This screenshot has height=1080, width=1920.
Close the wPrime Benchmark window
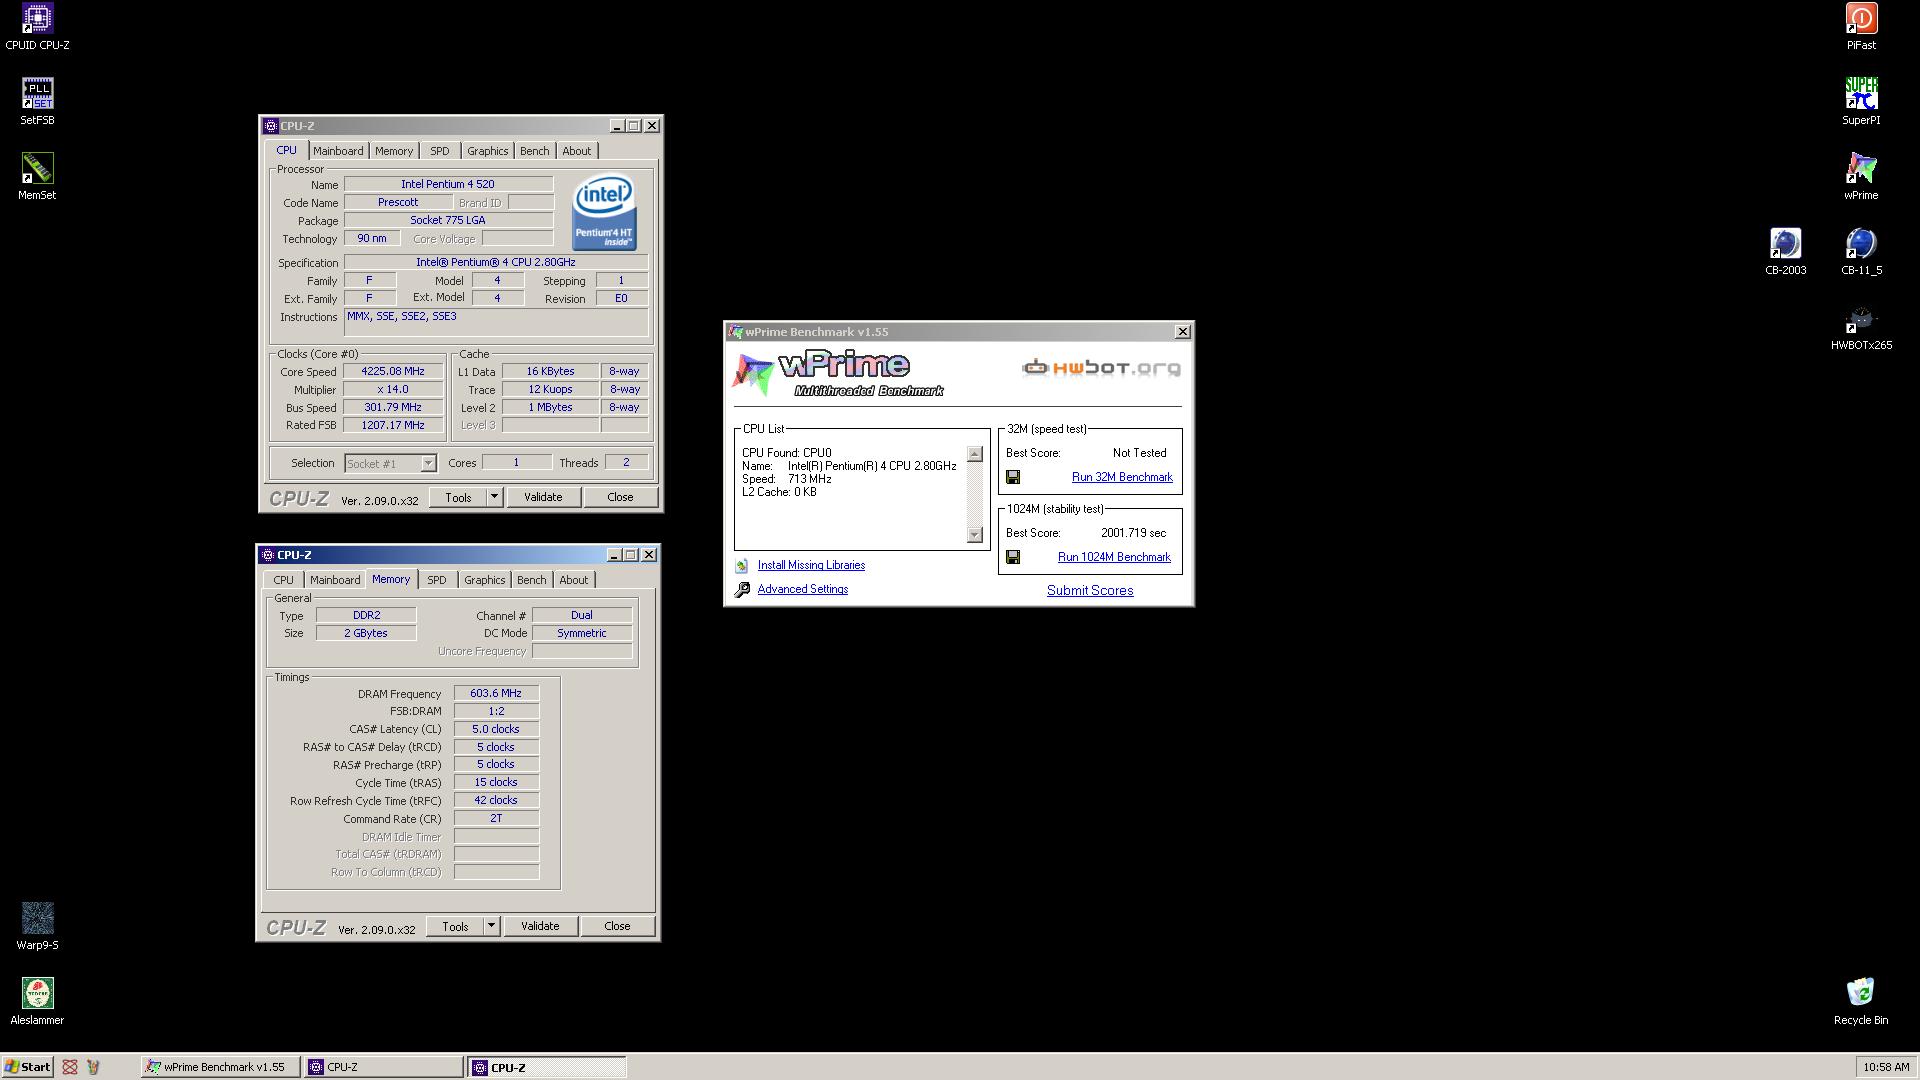tap(1183, 332)
